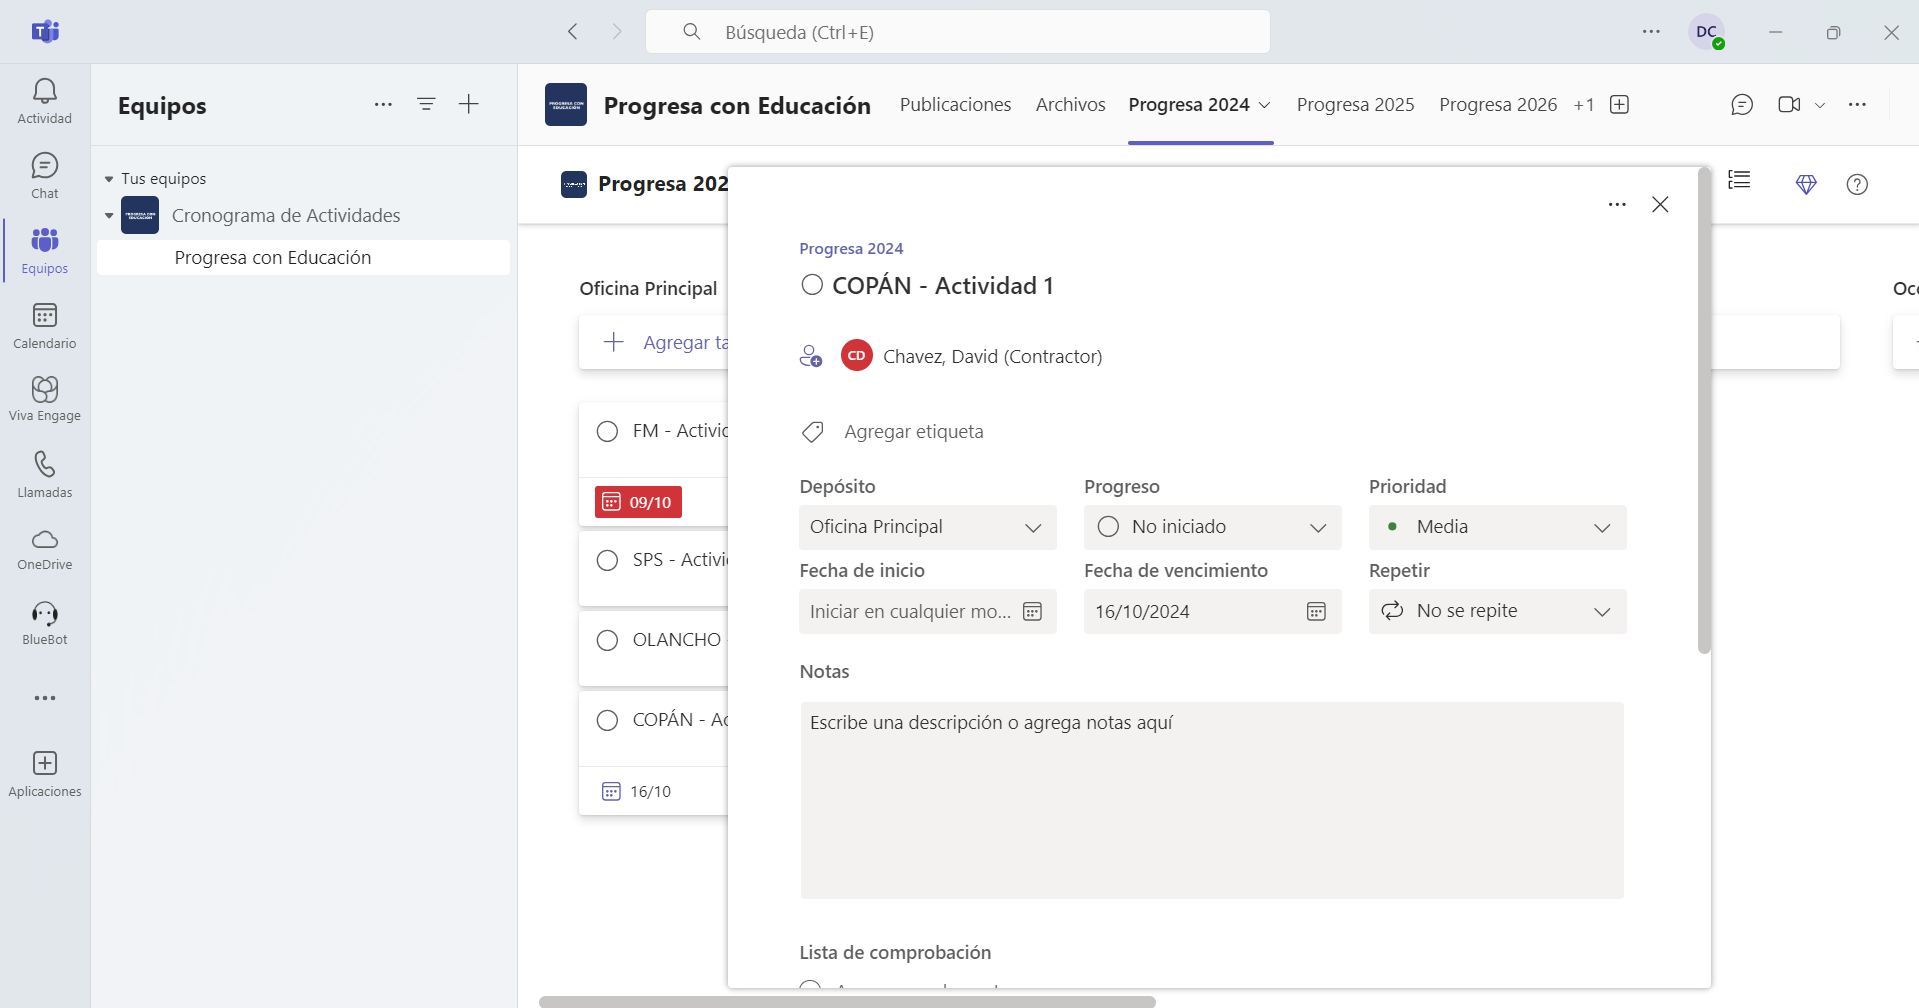Screen dimensions: 1919x1008
Task: Open the Calendario app
Action: [x=45, y=326]
